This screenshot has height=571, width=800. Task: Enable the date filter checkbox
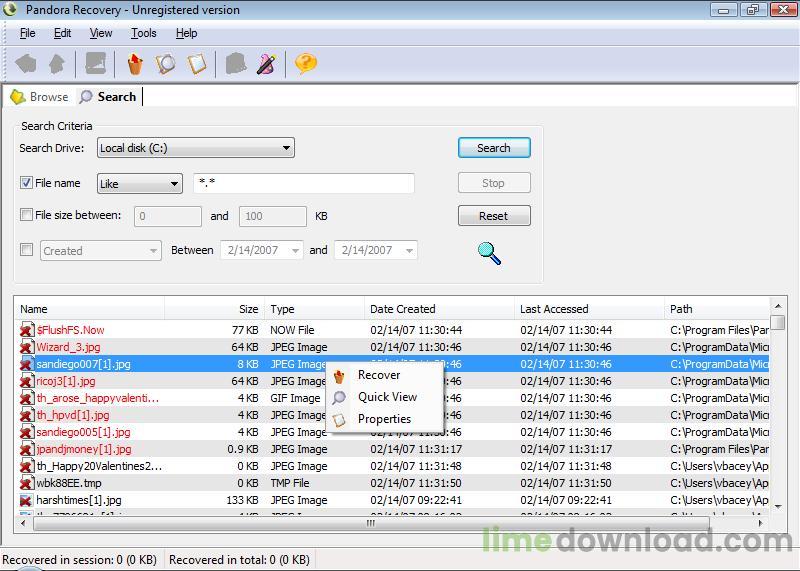pos(27,250)
